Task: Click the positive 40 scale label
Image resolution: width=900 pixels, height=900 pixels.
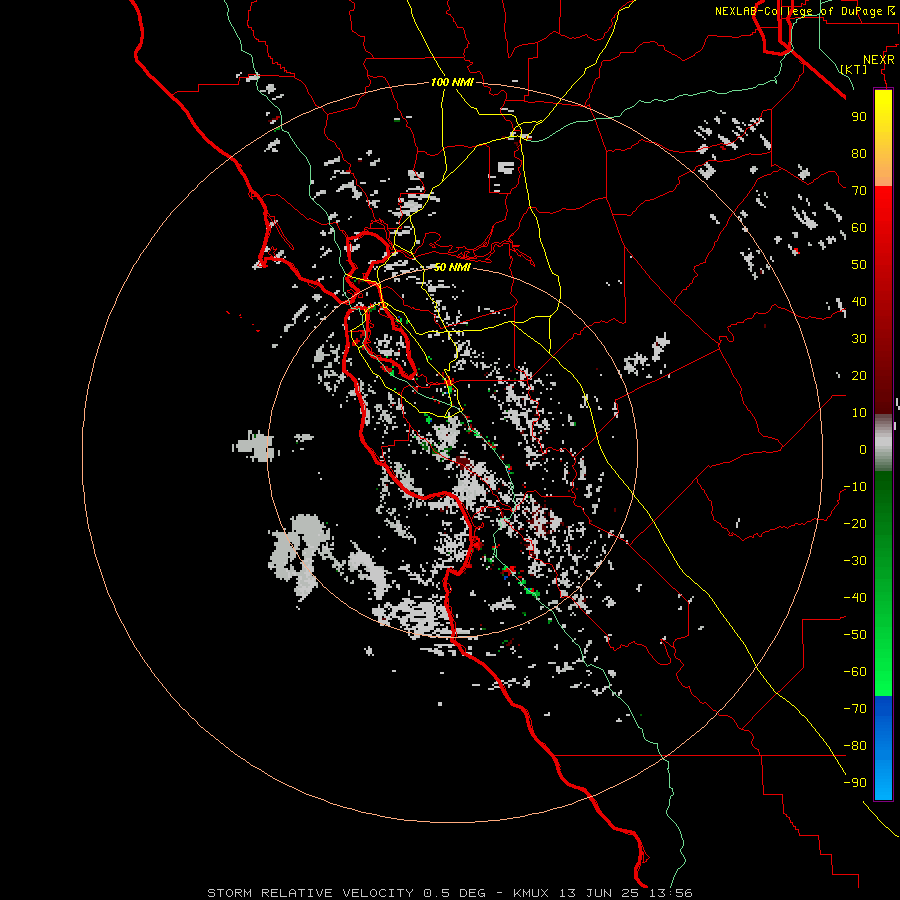Action: point(859,301)
